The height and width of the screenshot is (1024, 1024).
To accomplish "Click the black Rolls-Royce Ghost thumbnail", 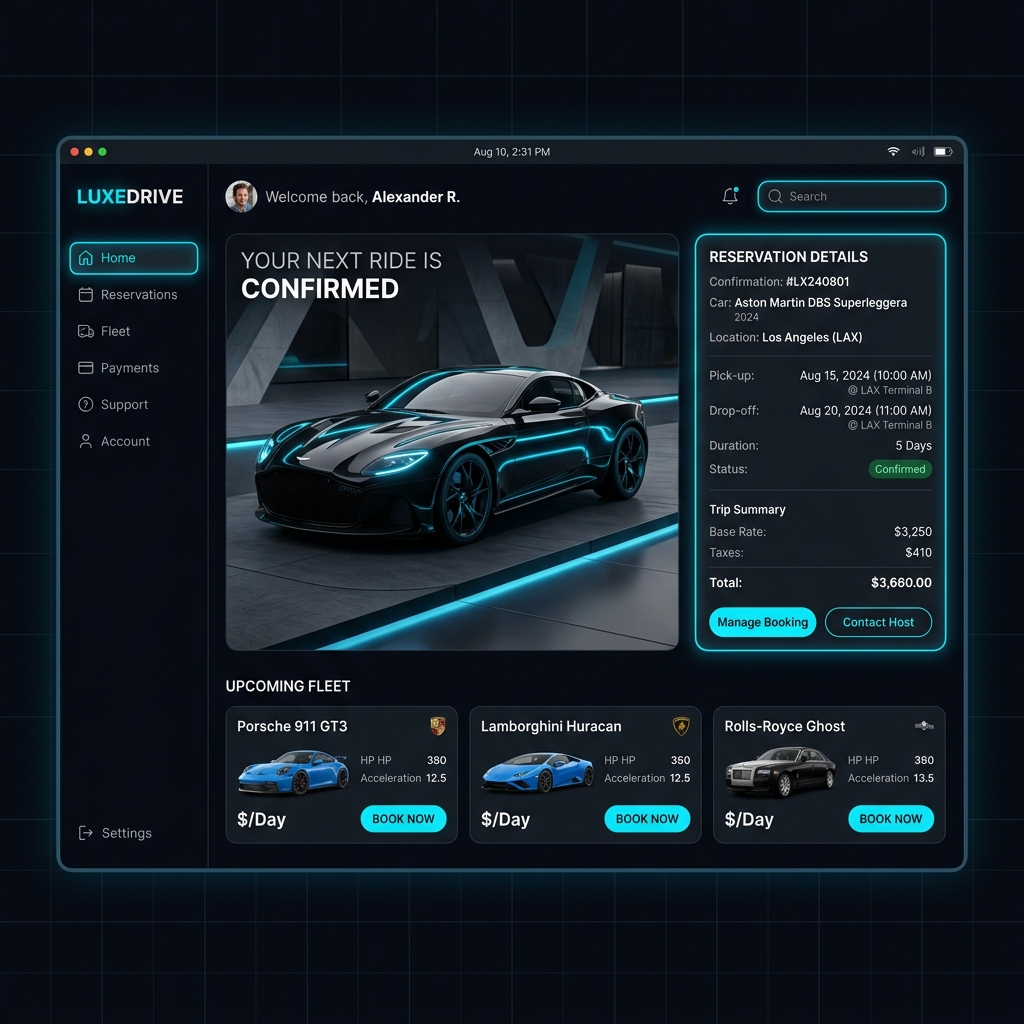I will point(780,772).
